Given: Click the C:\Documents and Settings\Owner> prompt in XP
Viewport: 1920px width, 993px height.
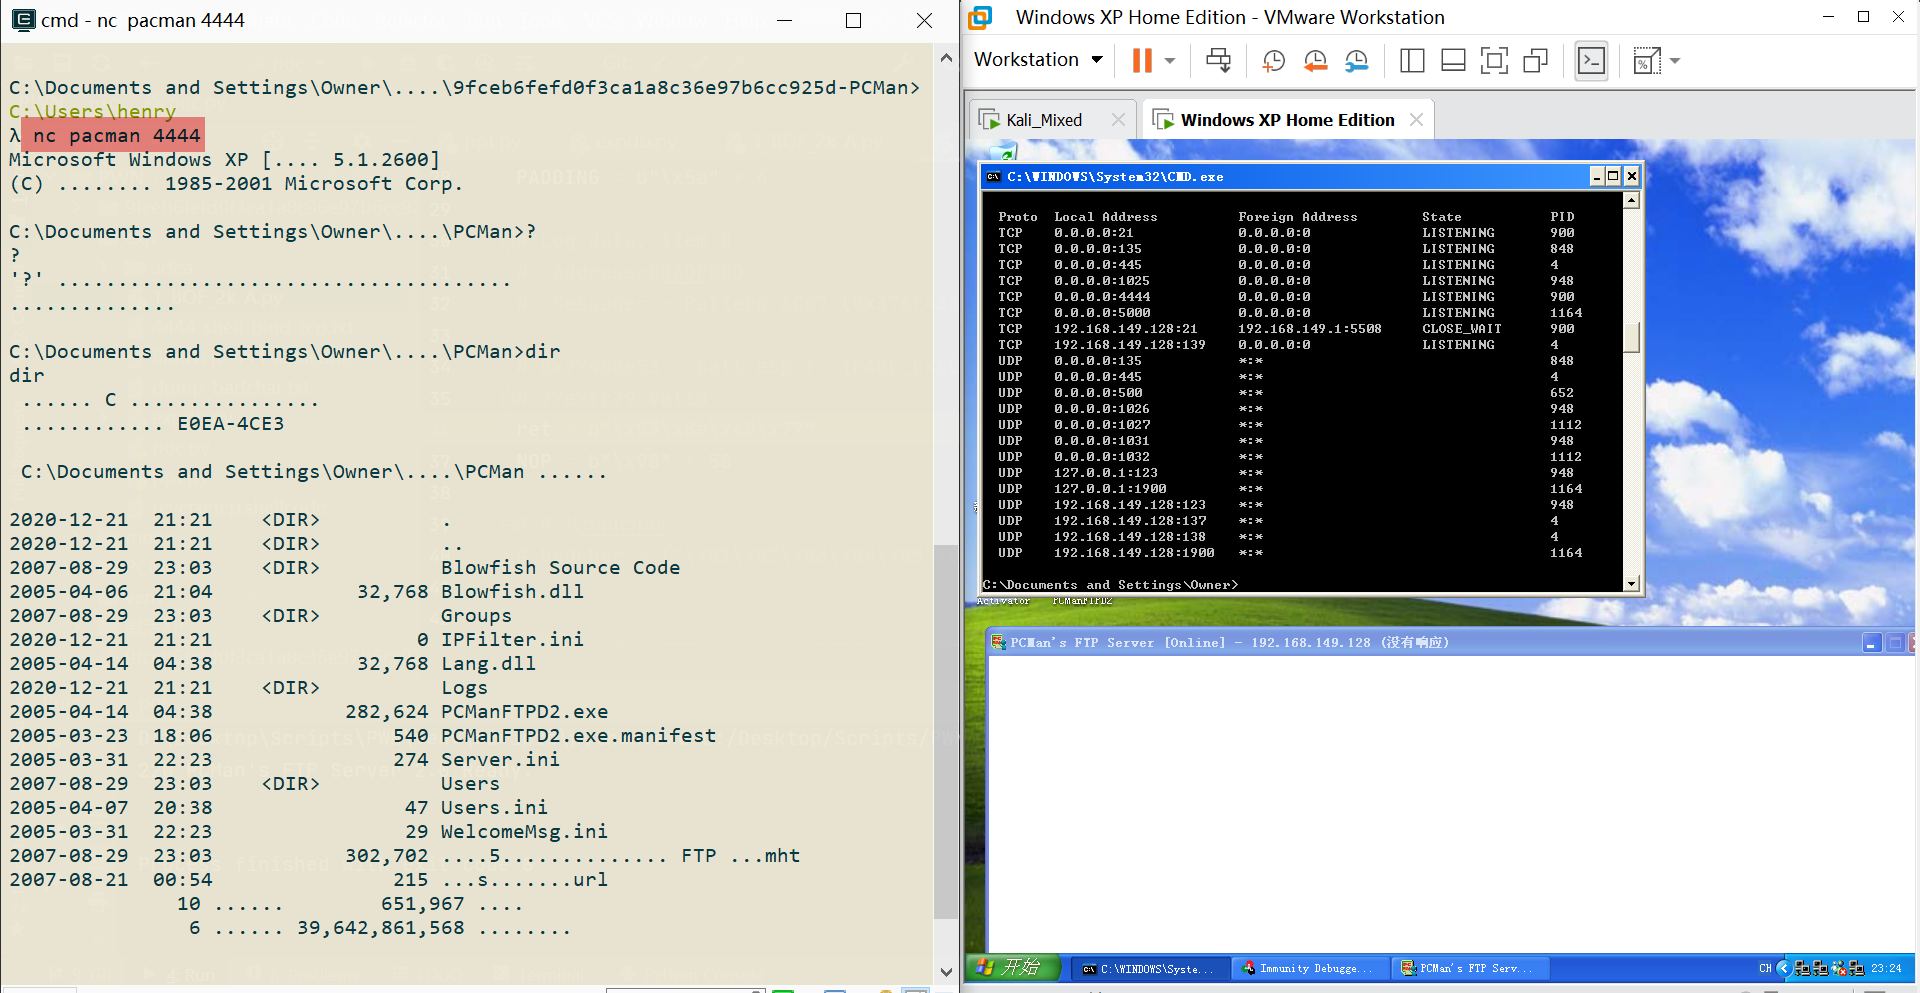Looking at the screenshot, I should coord(1110,585).
